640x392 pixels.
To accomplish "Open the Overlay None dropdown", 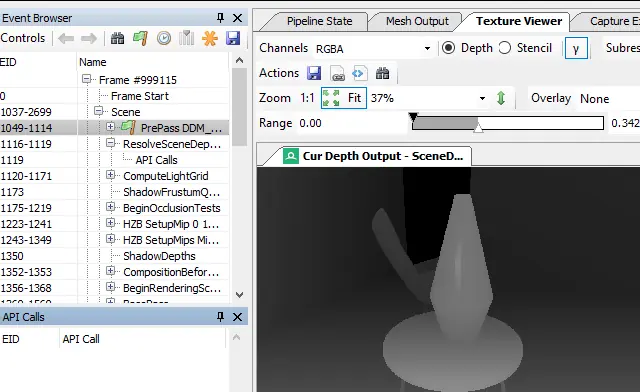I will pos(608,98).
